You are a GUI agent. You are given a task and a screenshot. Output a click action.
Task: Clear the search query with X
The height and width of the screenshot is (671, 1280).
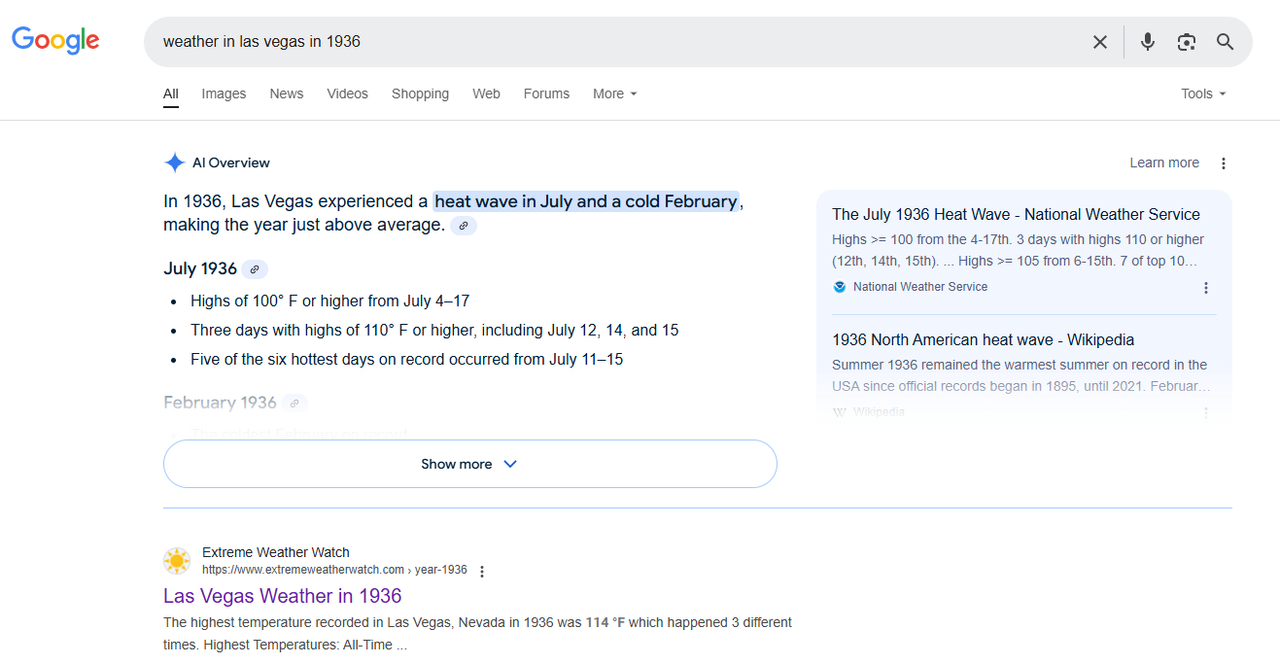point(1100,42)
